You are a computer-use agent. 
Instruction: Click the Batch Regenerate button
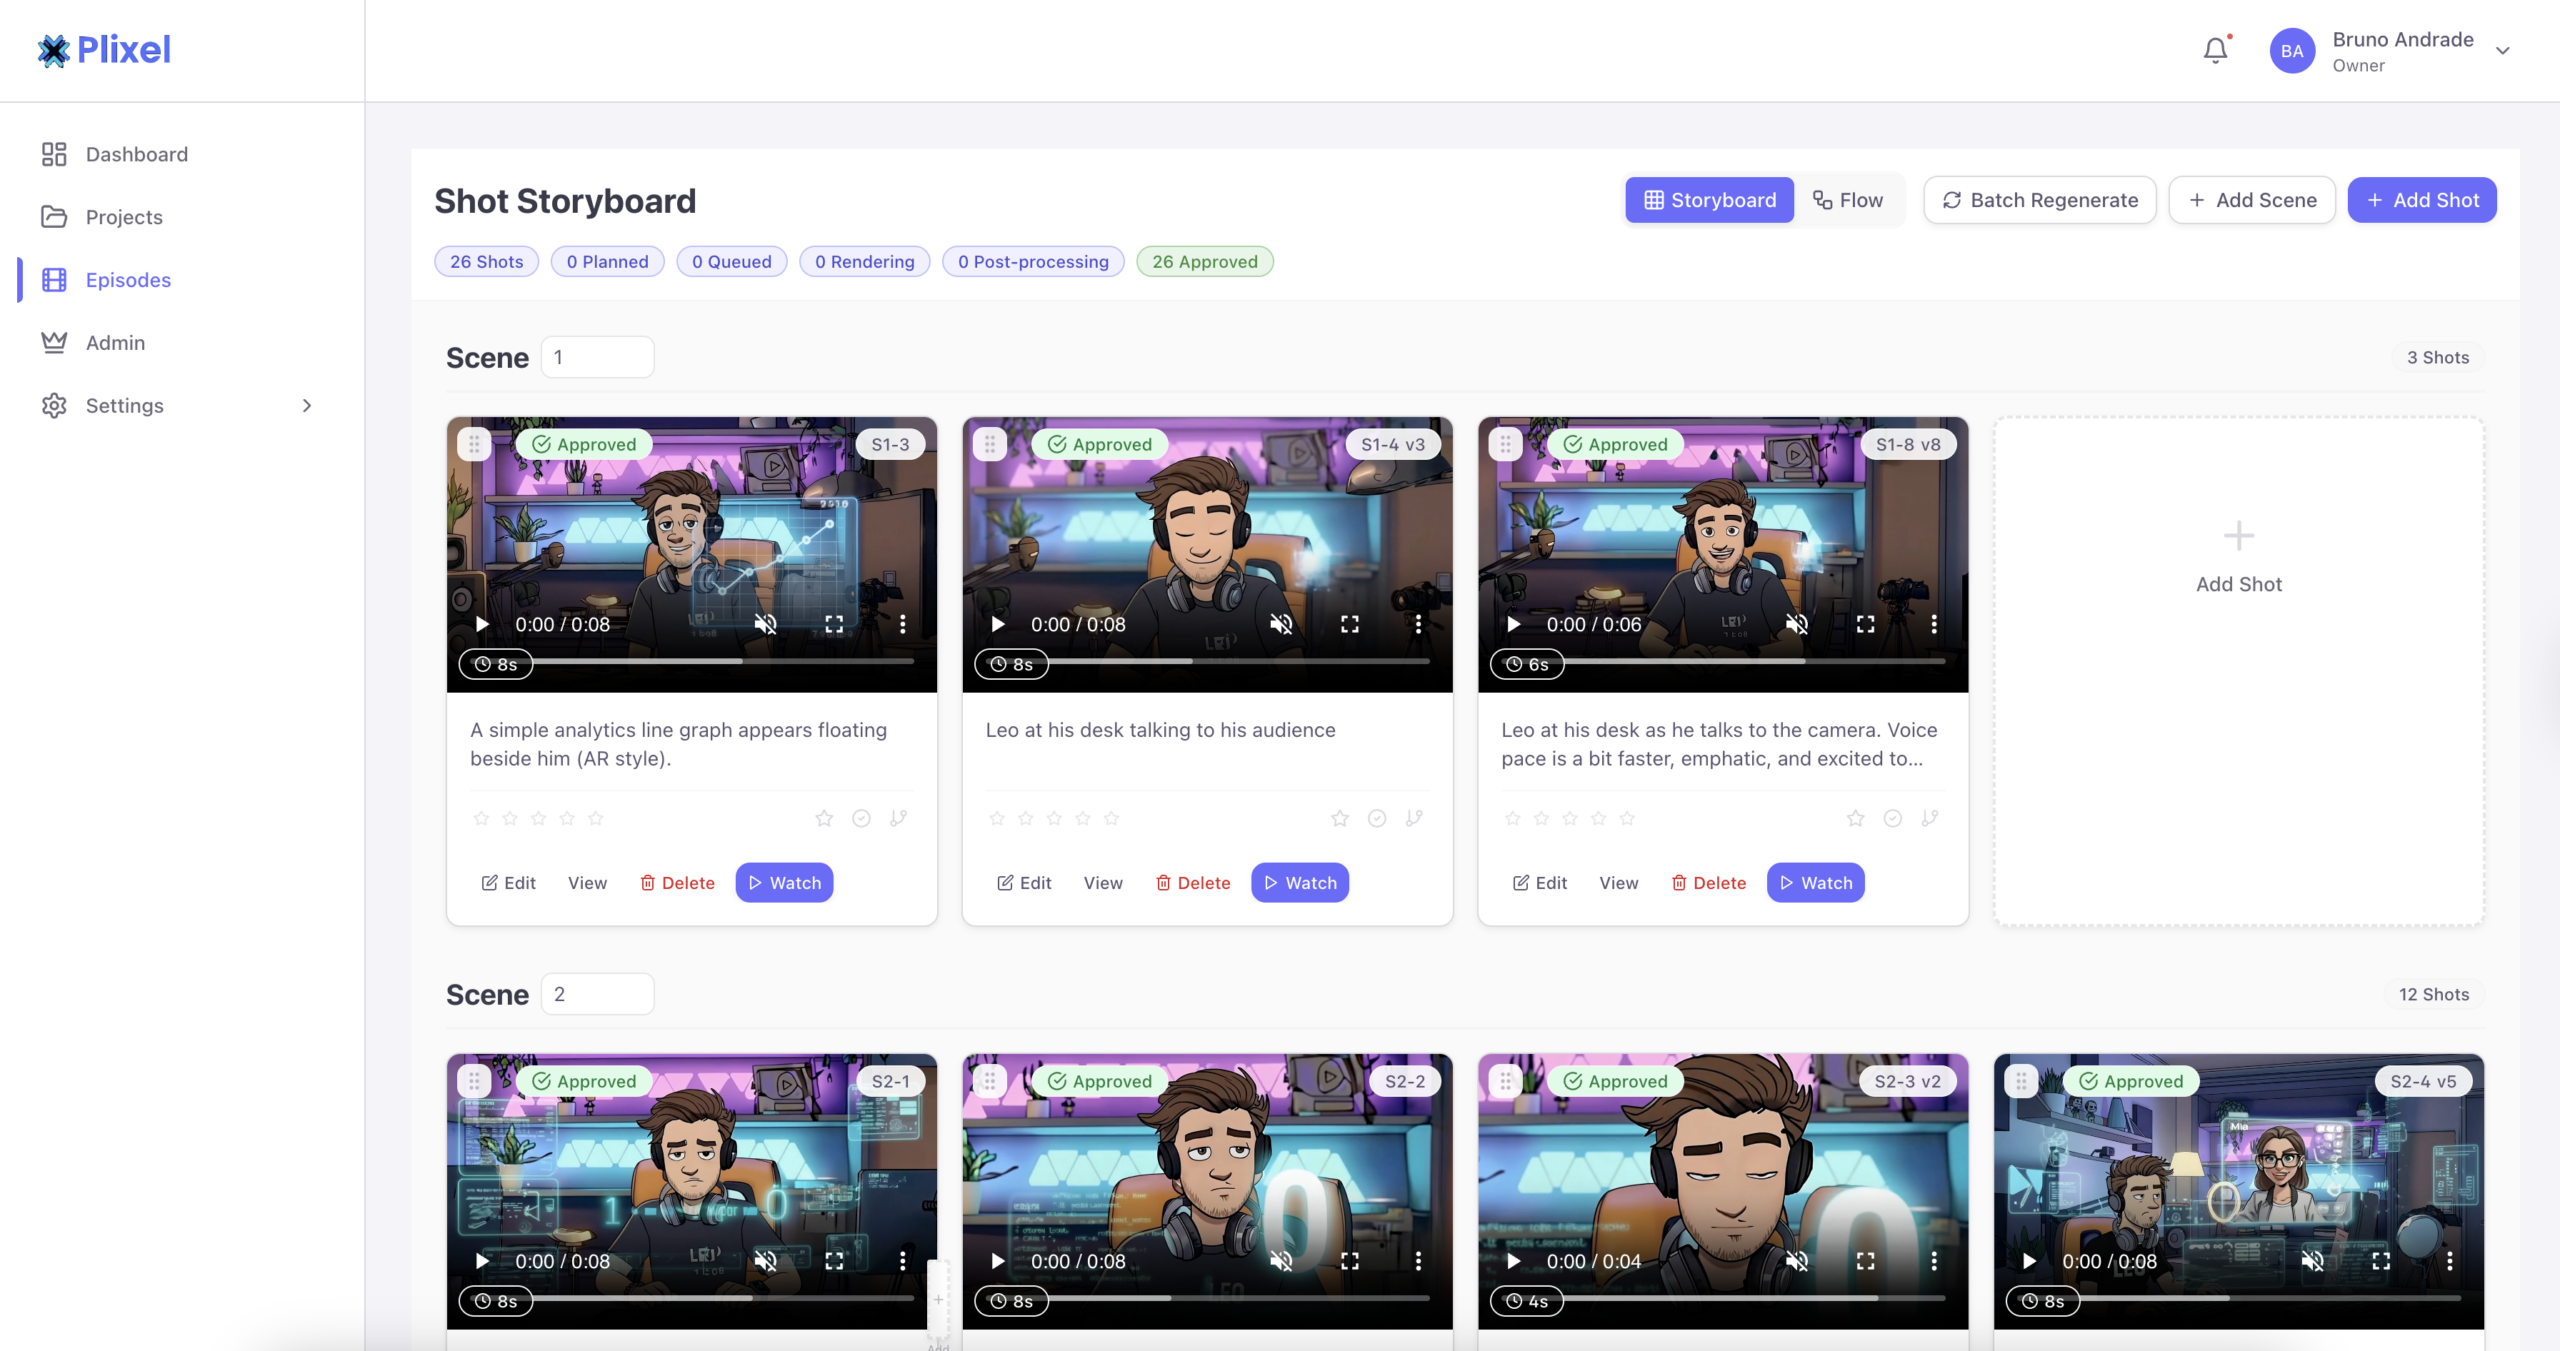pyautogui.click(x=2040, y=200)
